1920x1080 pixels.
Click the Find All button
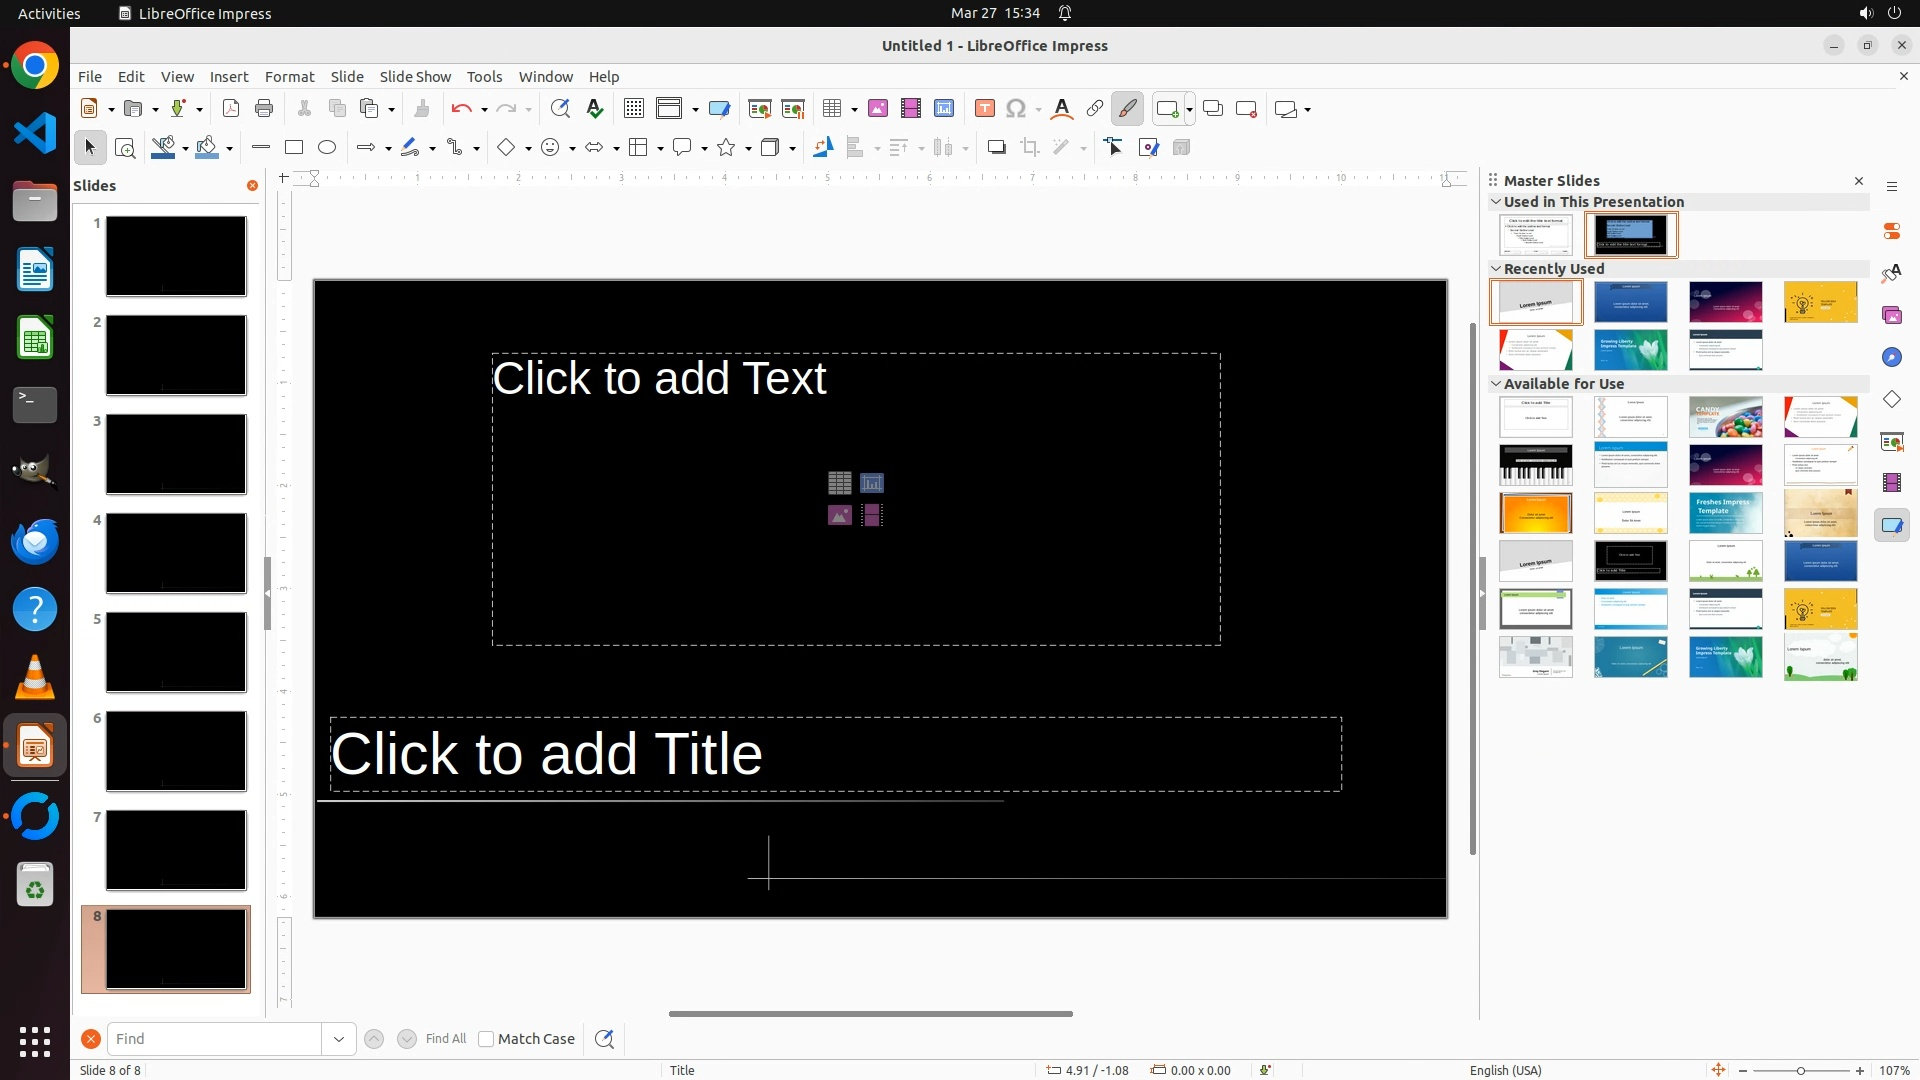point(445,1039)
